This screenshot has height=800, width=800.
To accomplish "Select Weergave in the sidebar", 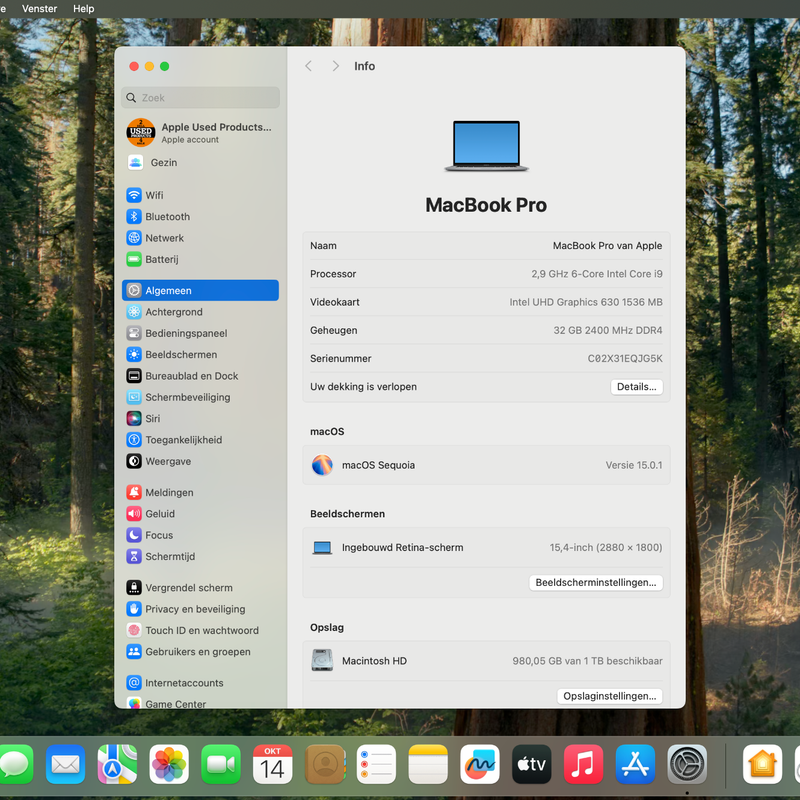I will pos(201,461).
